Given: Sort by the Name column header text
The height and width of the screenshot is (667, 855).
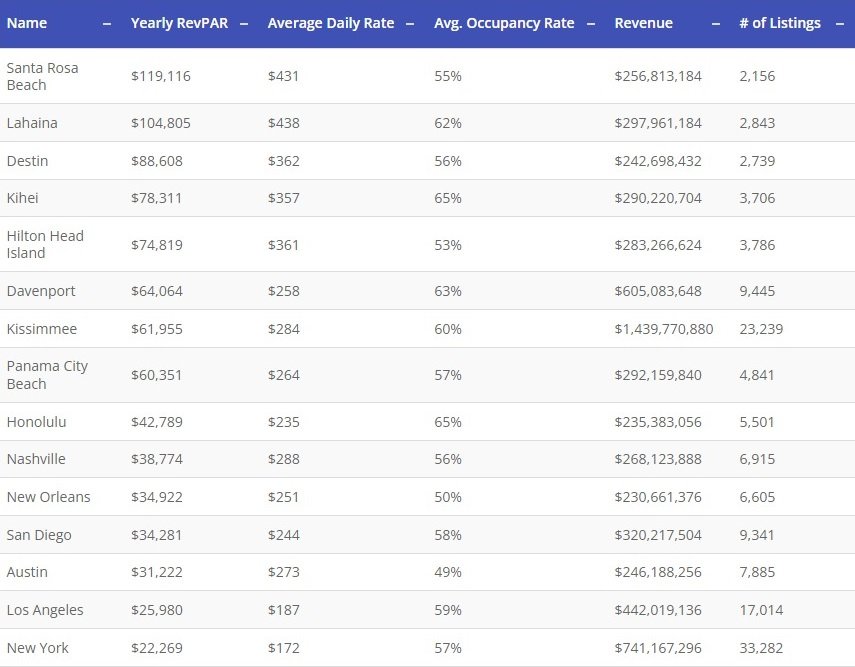Looking at the screenshot, I should pos(26,23).
